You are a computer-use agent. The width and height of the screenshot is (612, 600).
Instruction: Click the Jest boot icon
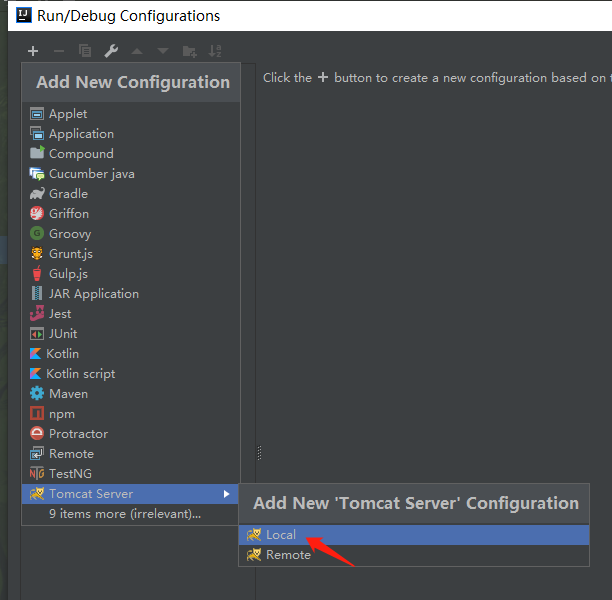[37, 313]
